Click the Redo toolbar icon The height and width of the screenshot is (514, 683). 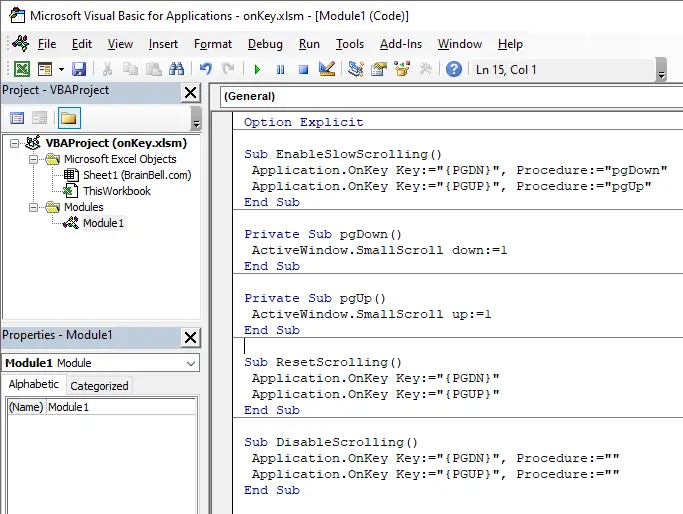click(x=228, y=69)
